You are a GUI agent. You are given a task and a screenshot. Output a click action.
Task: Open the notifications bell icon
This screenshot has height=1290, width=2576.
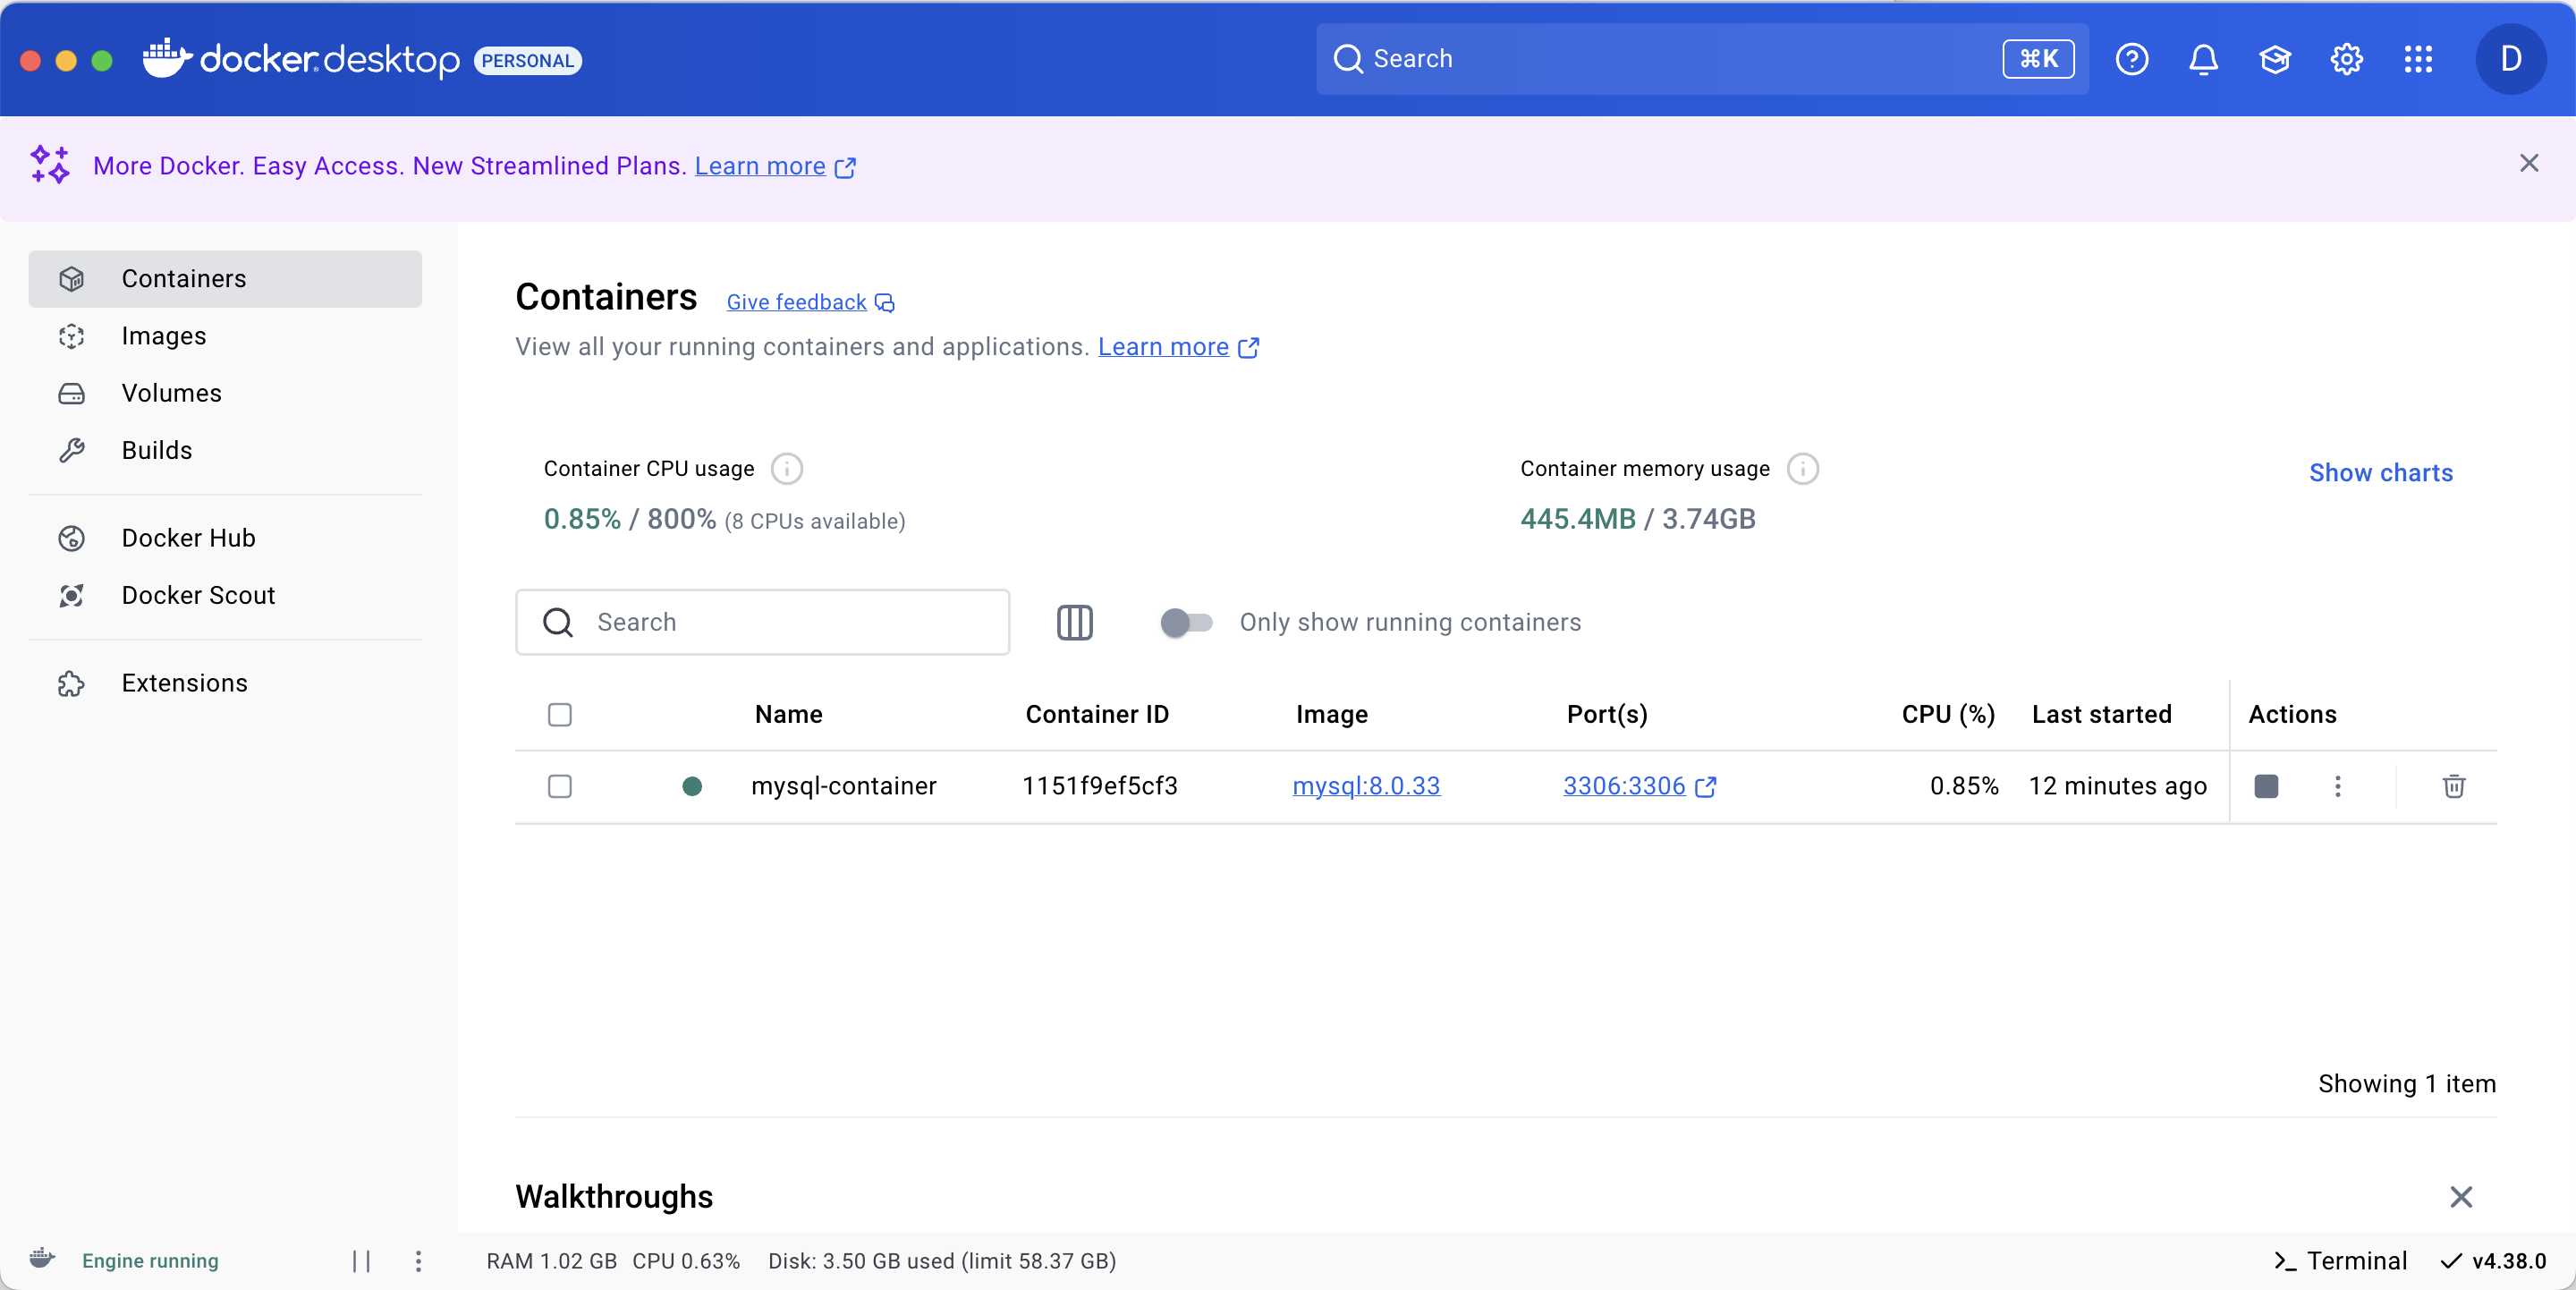[2203, 59]
